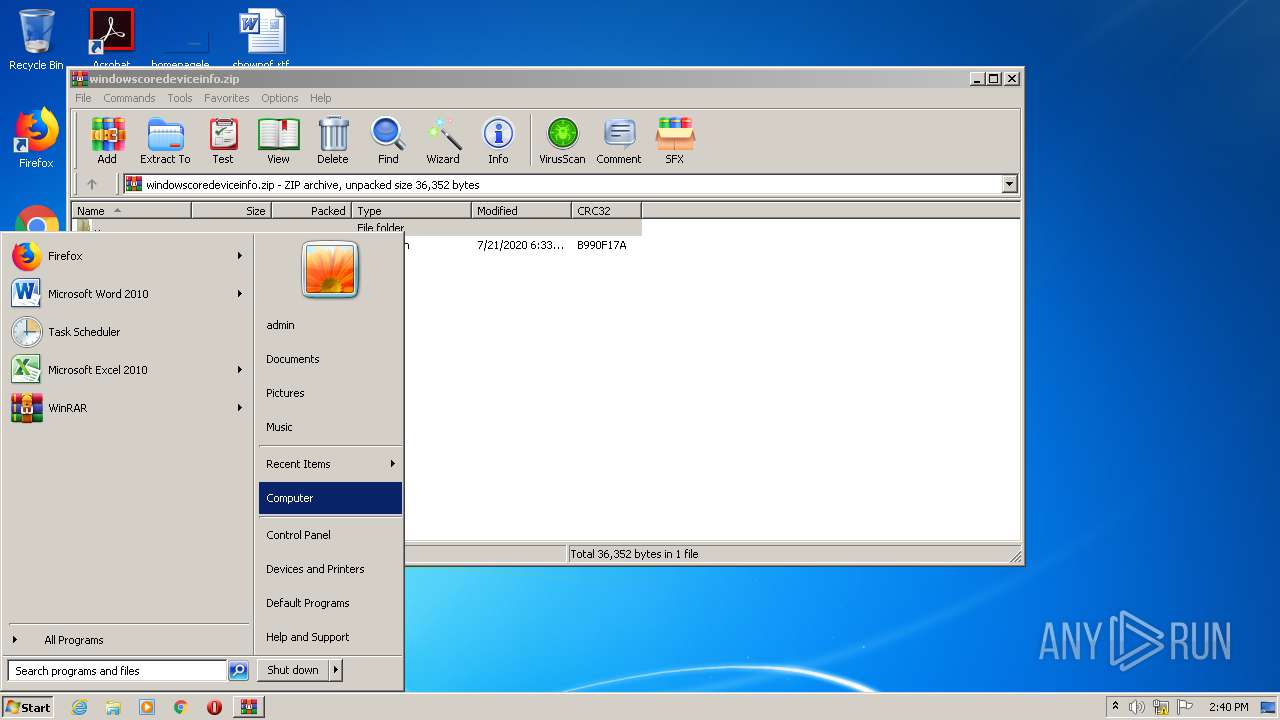Select the B990F17A CRC32 value
This screenshot has height=720, width=1280.
602,245
